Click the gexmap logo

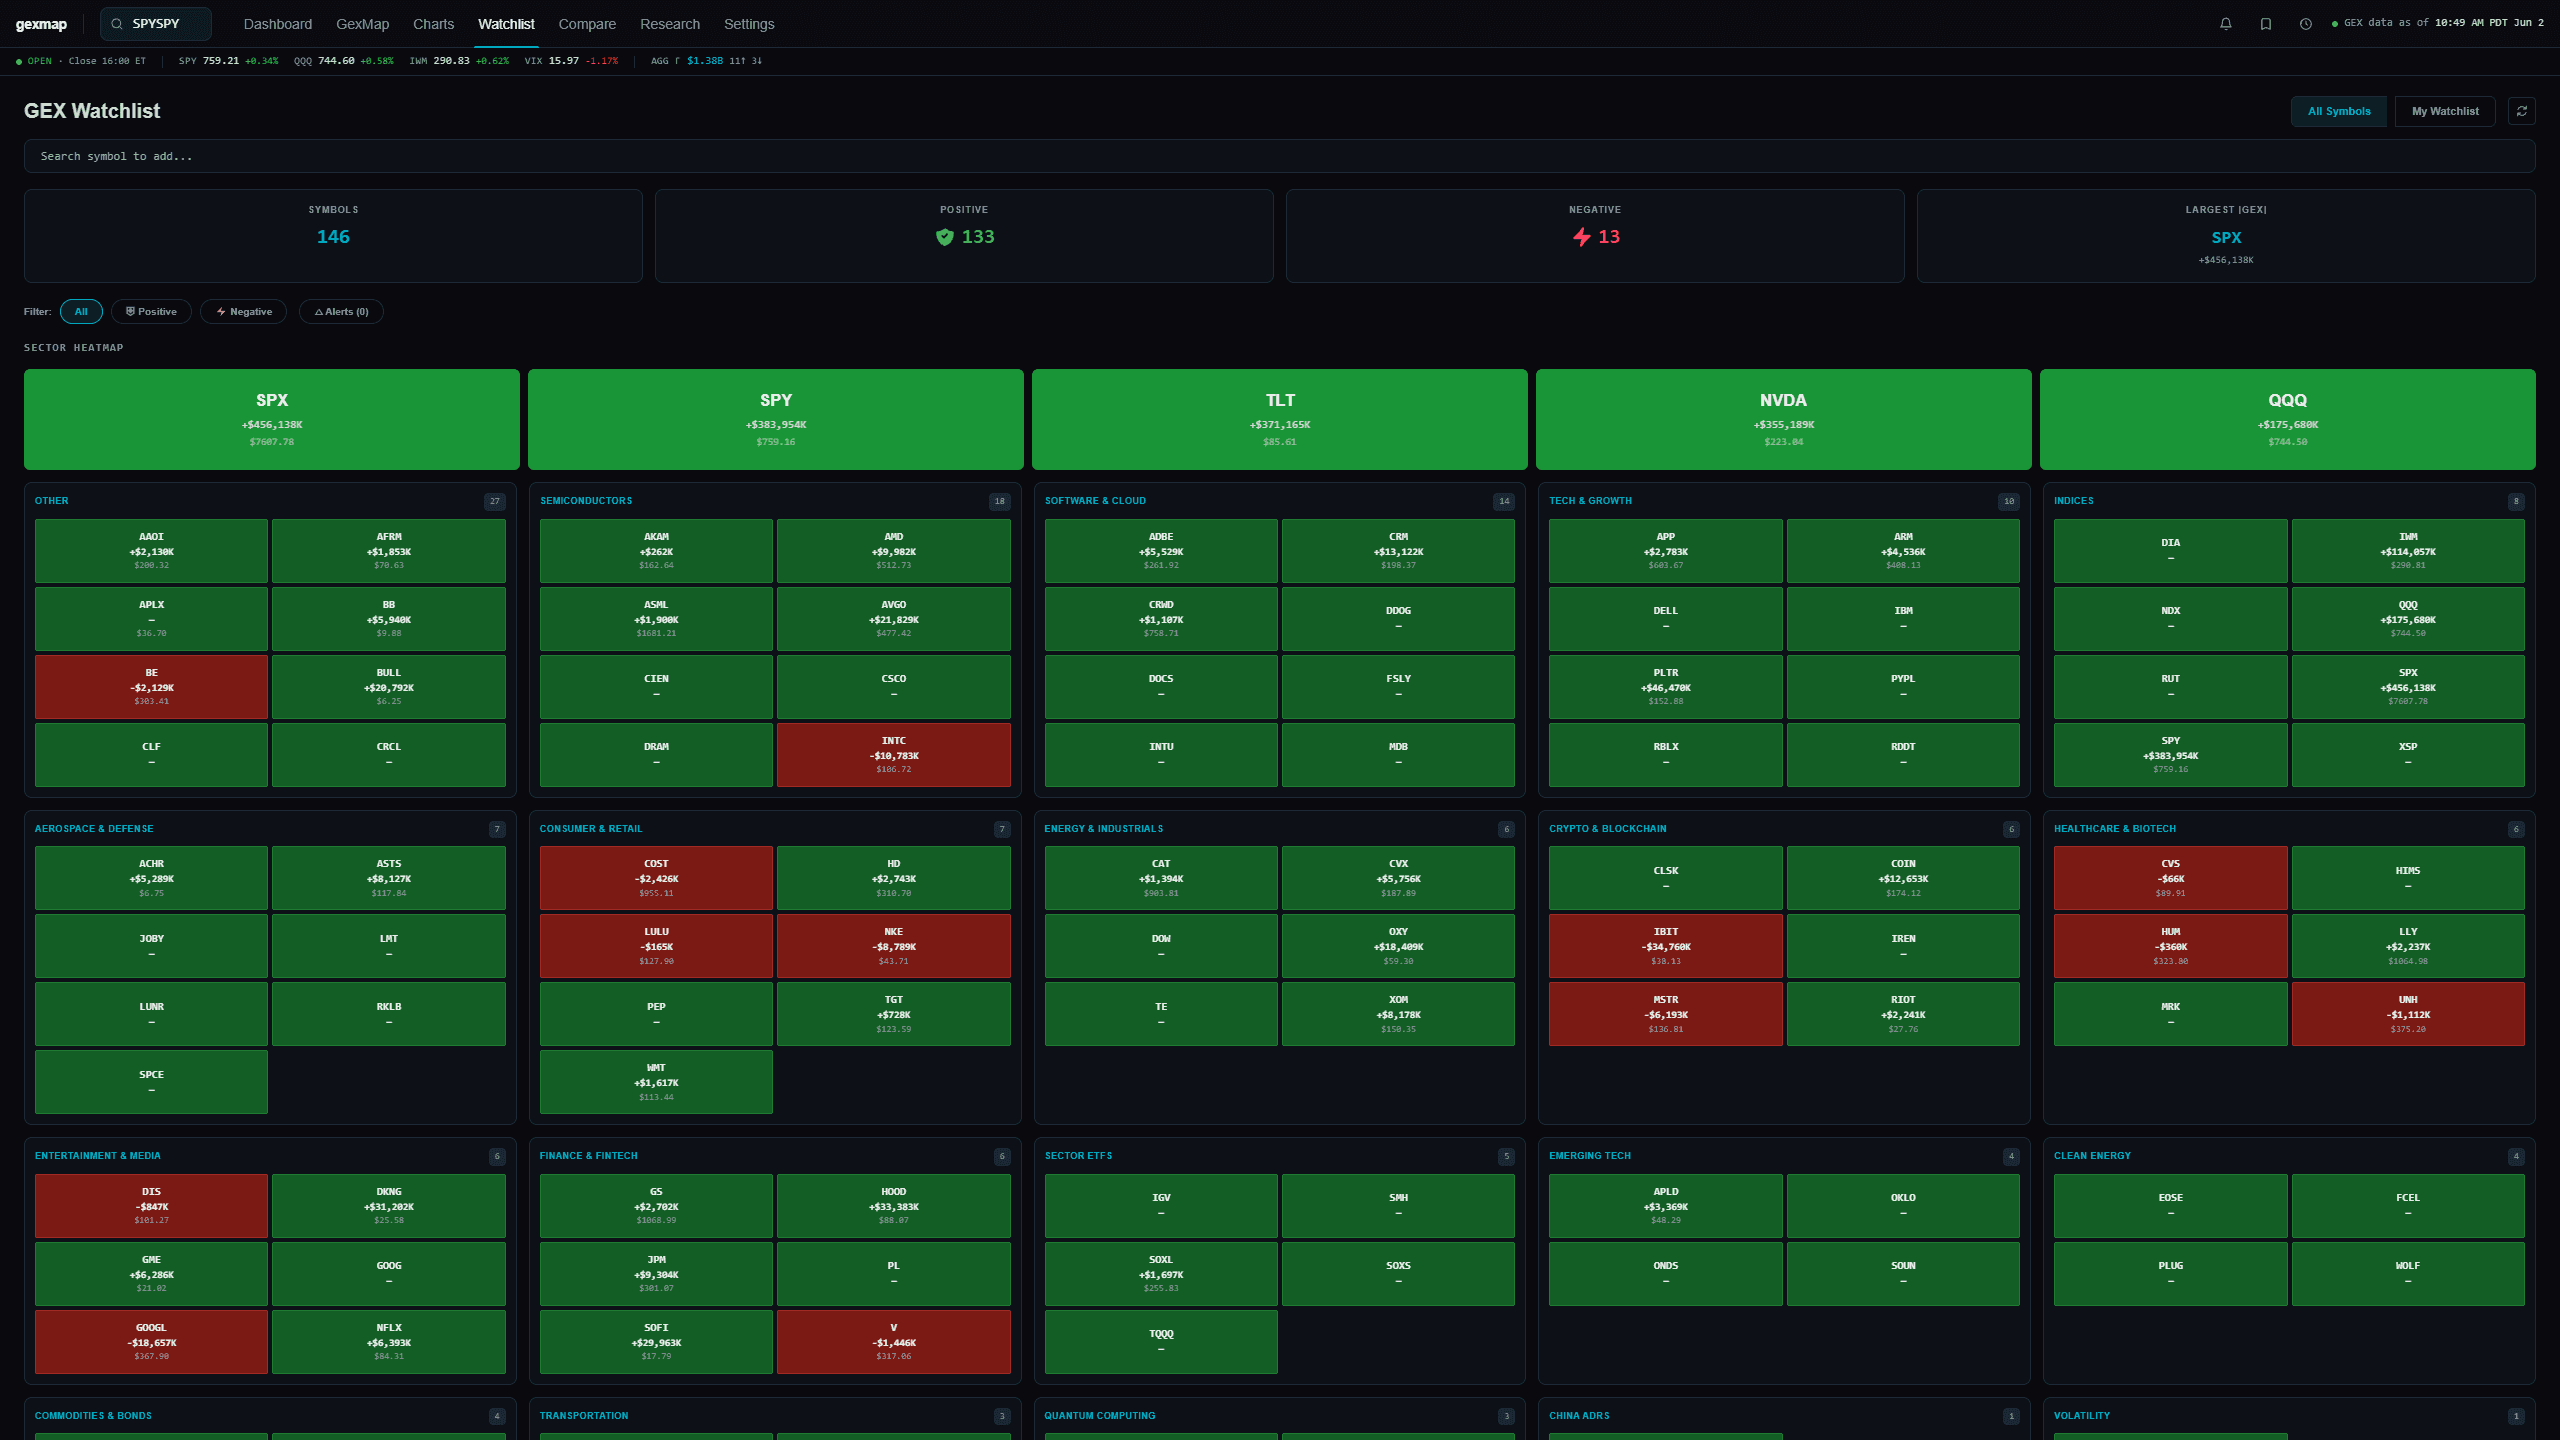click(x=41, y=24)
